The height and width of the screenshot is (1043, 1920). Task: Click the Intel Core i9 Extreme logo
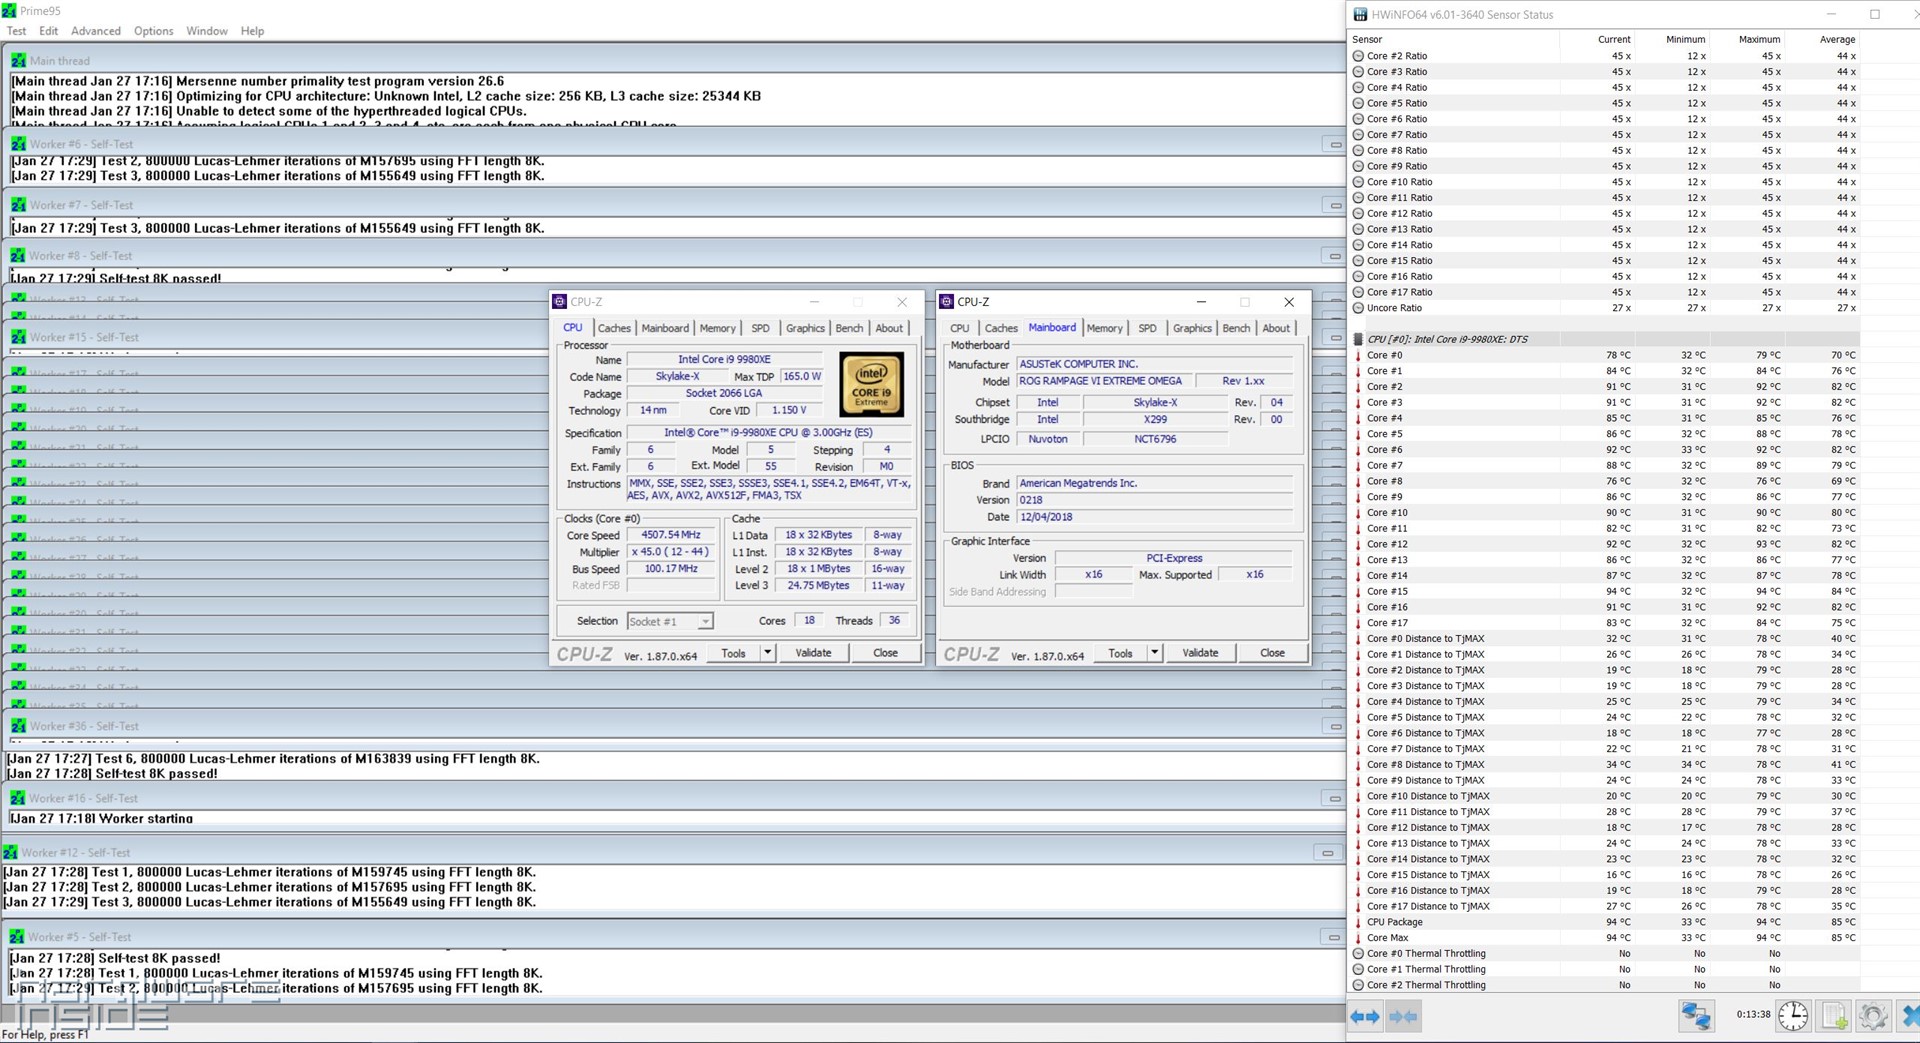click(871, 384)
